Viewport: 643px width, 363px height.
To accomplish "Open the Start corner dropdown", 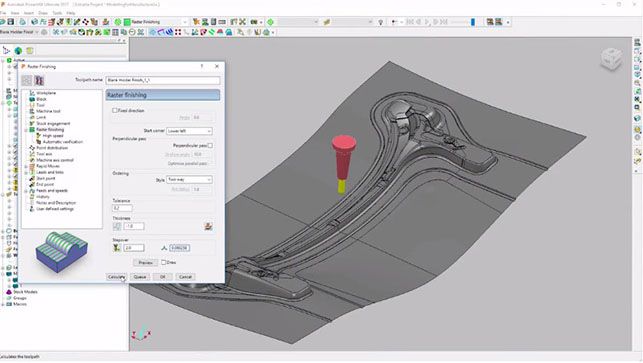I will click(189, 131).
